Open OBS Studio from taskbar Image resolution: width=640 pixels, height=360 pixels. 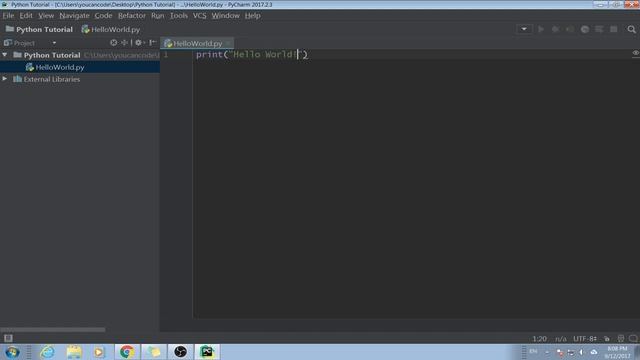[x=180, y=352]
